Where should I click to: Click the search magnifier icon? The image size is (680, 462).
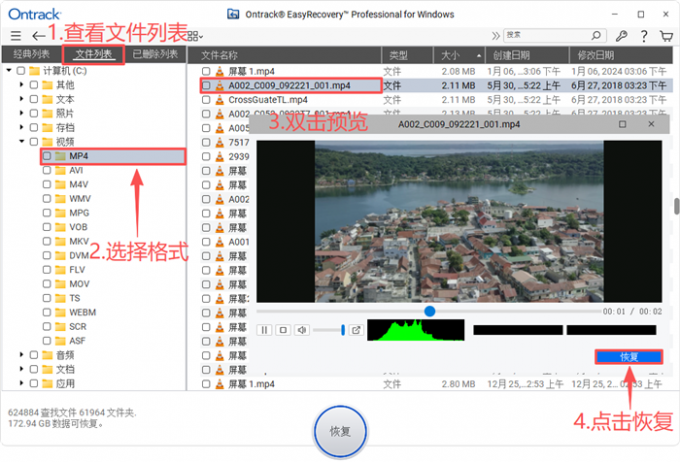pyautogui.click(x=597, y=35)
